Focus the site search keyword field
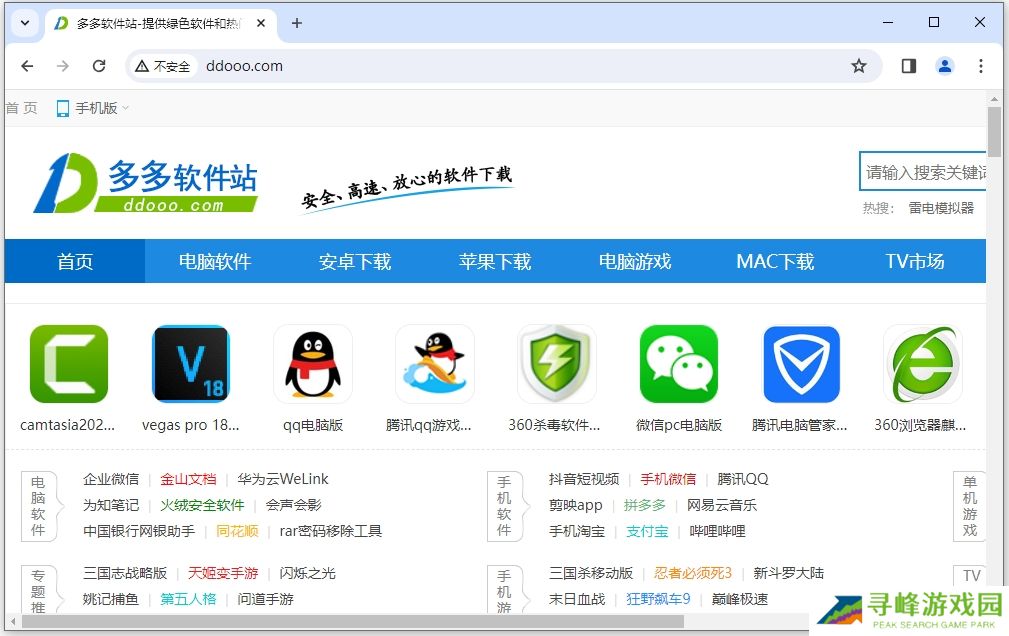1009x636 pixels. [x=924, y=172]
